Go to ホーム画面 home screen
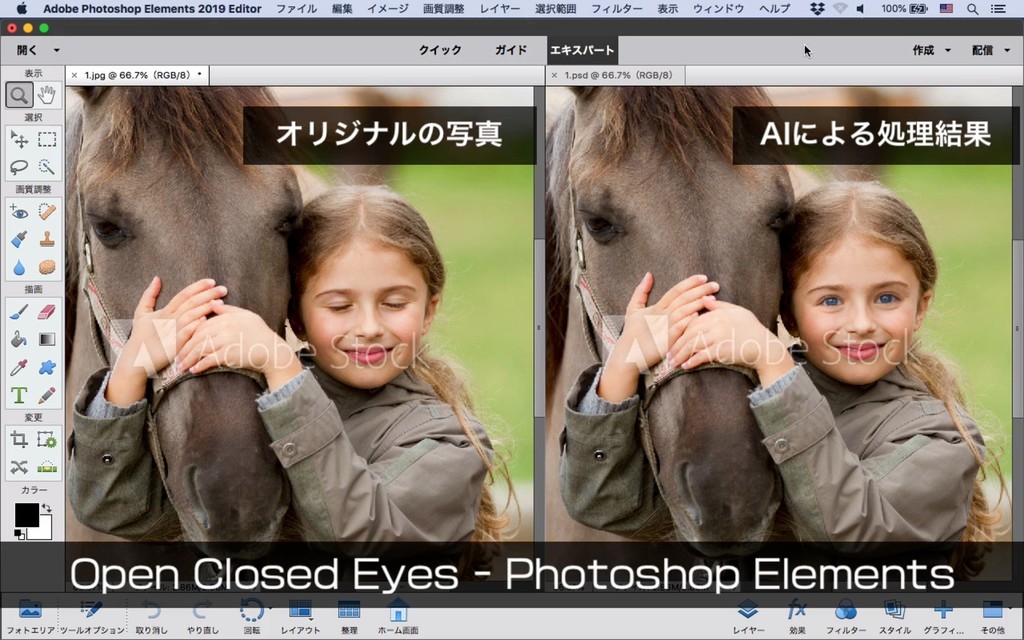The height and width of the screenshot is (640, 1024). 398,617
